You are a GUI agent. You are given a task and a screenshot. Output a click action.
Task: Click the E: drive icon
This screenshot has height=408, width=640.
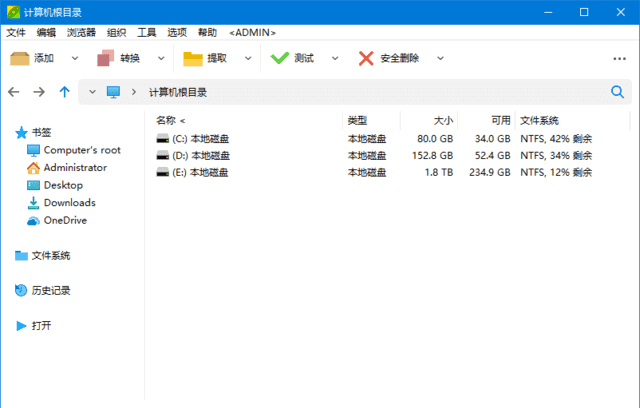coord(162,172)
